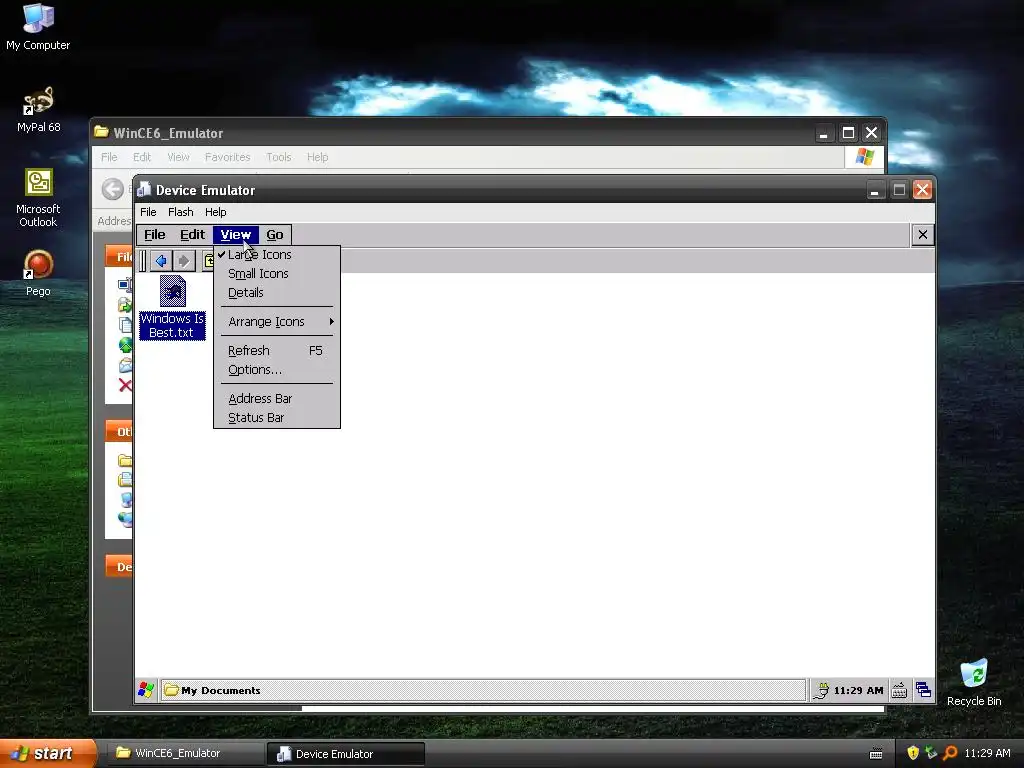Click the Back button in WinCE6_Emulator window
Screen dimensions: 1024x768
pyautogui.click(x=112, y=189)
